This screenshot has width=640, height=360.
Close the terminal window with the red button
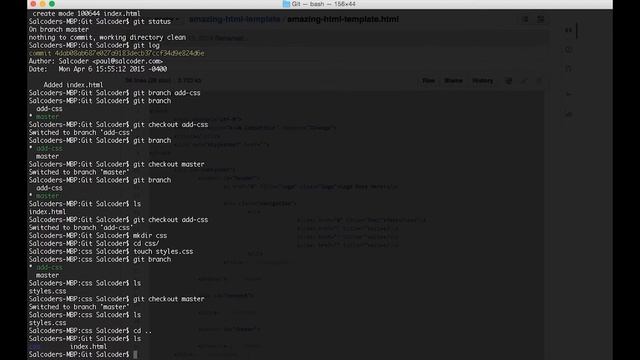coord(33,4)
